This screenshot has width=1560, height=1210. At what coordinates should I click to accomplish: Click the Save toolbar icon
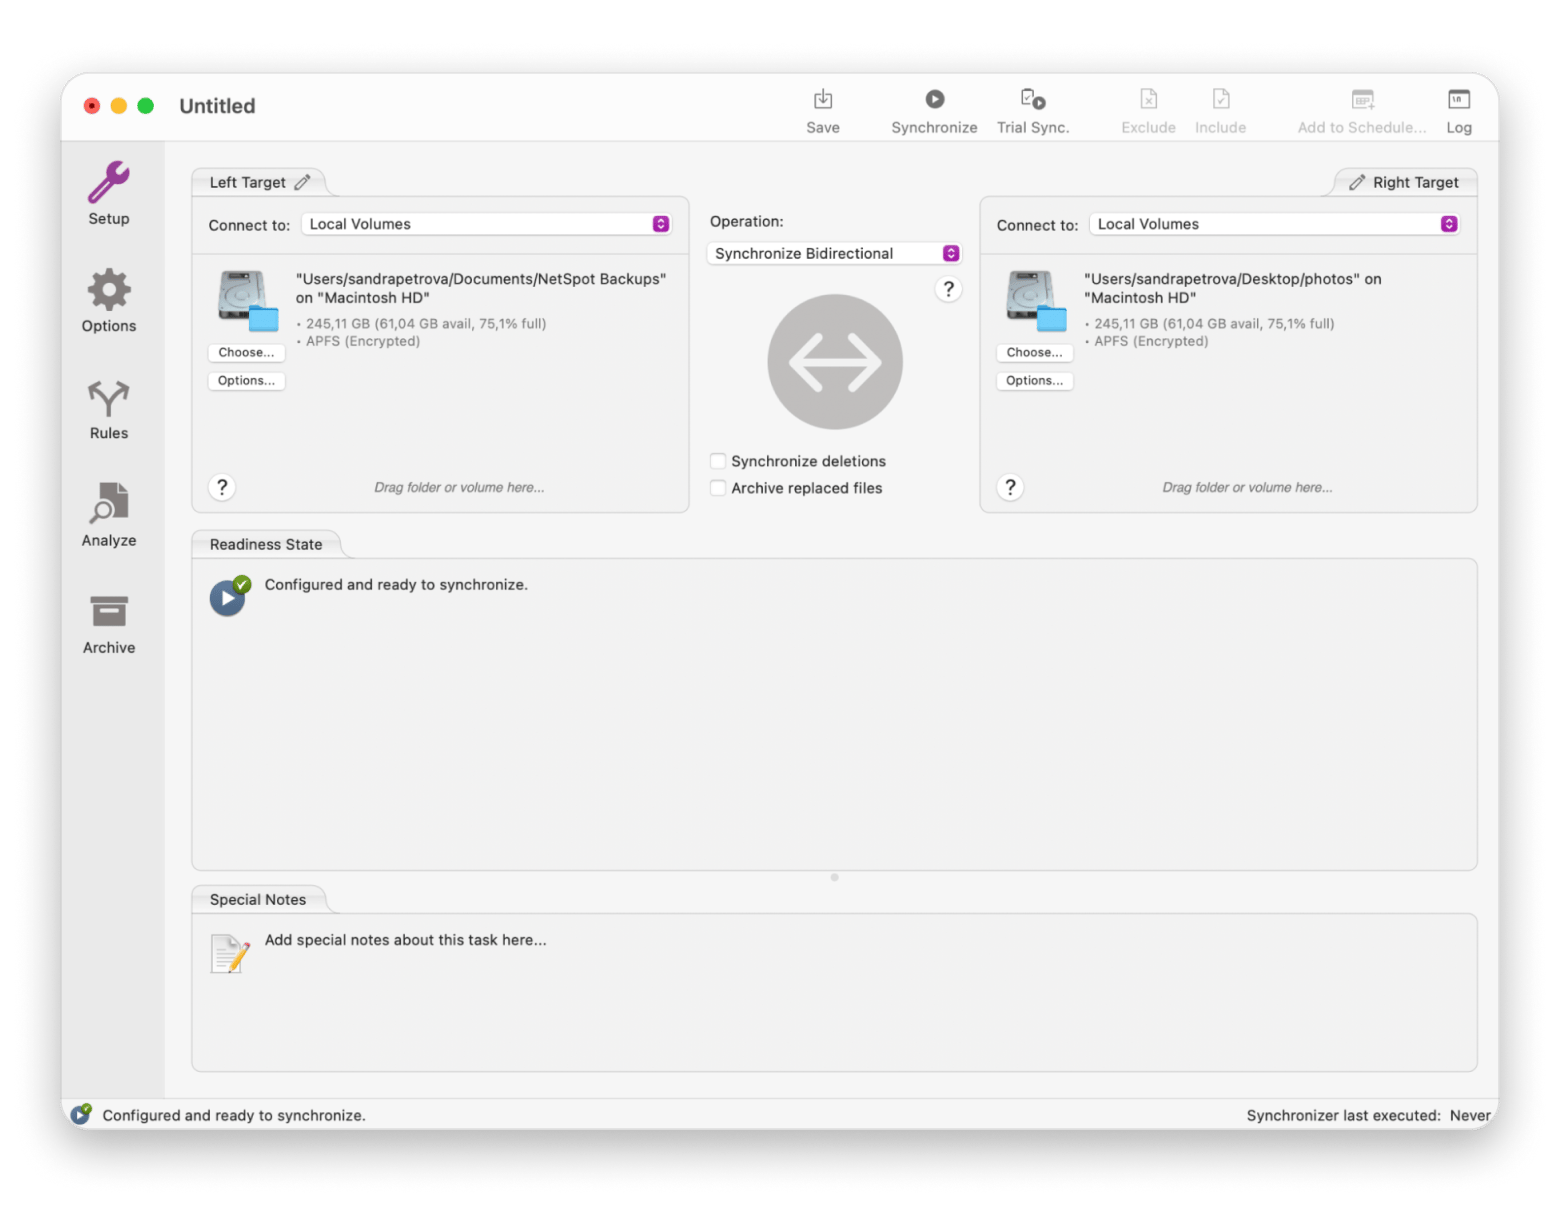coord(822,110)
